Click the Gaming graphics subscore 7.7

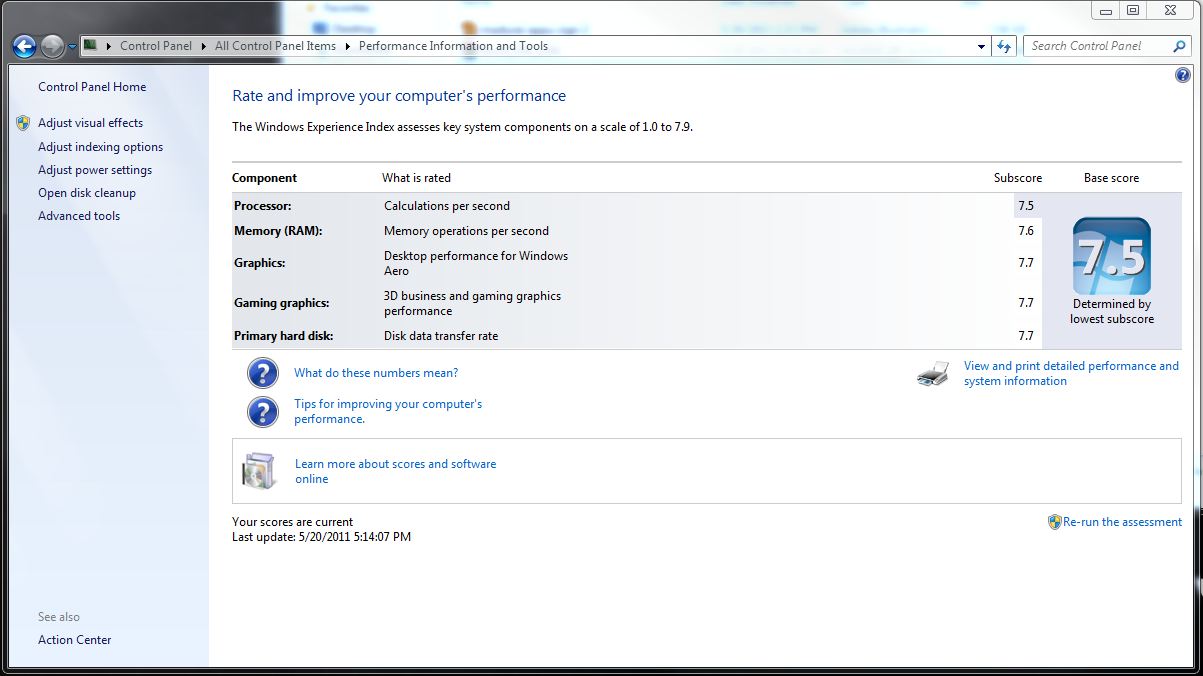click(x=1026, y=303)
